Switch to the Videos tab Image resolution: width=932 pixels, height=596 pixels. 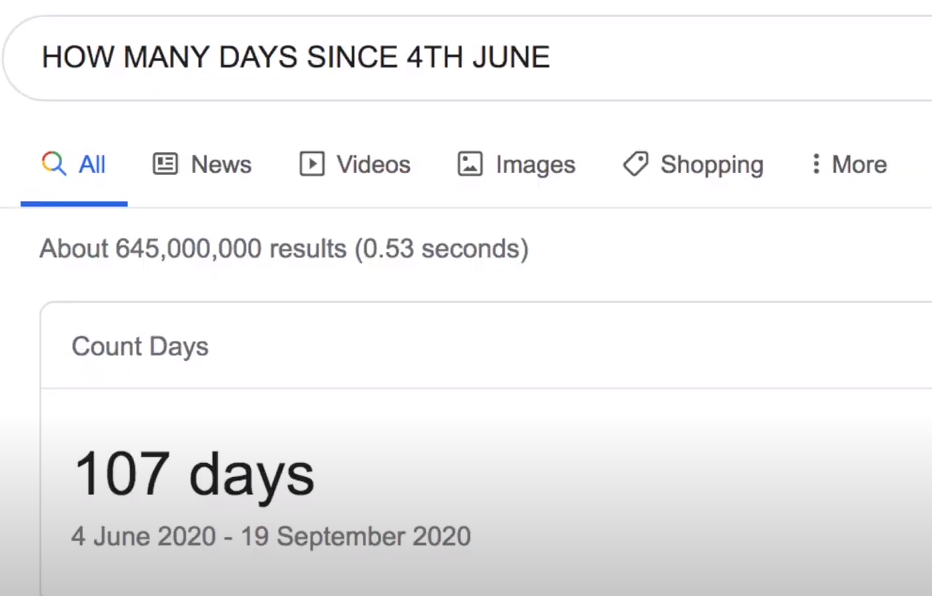(355, 164)
